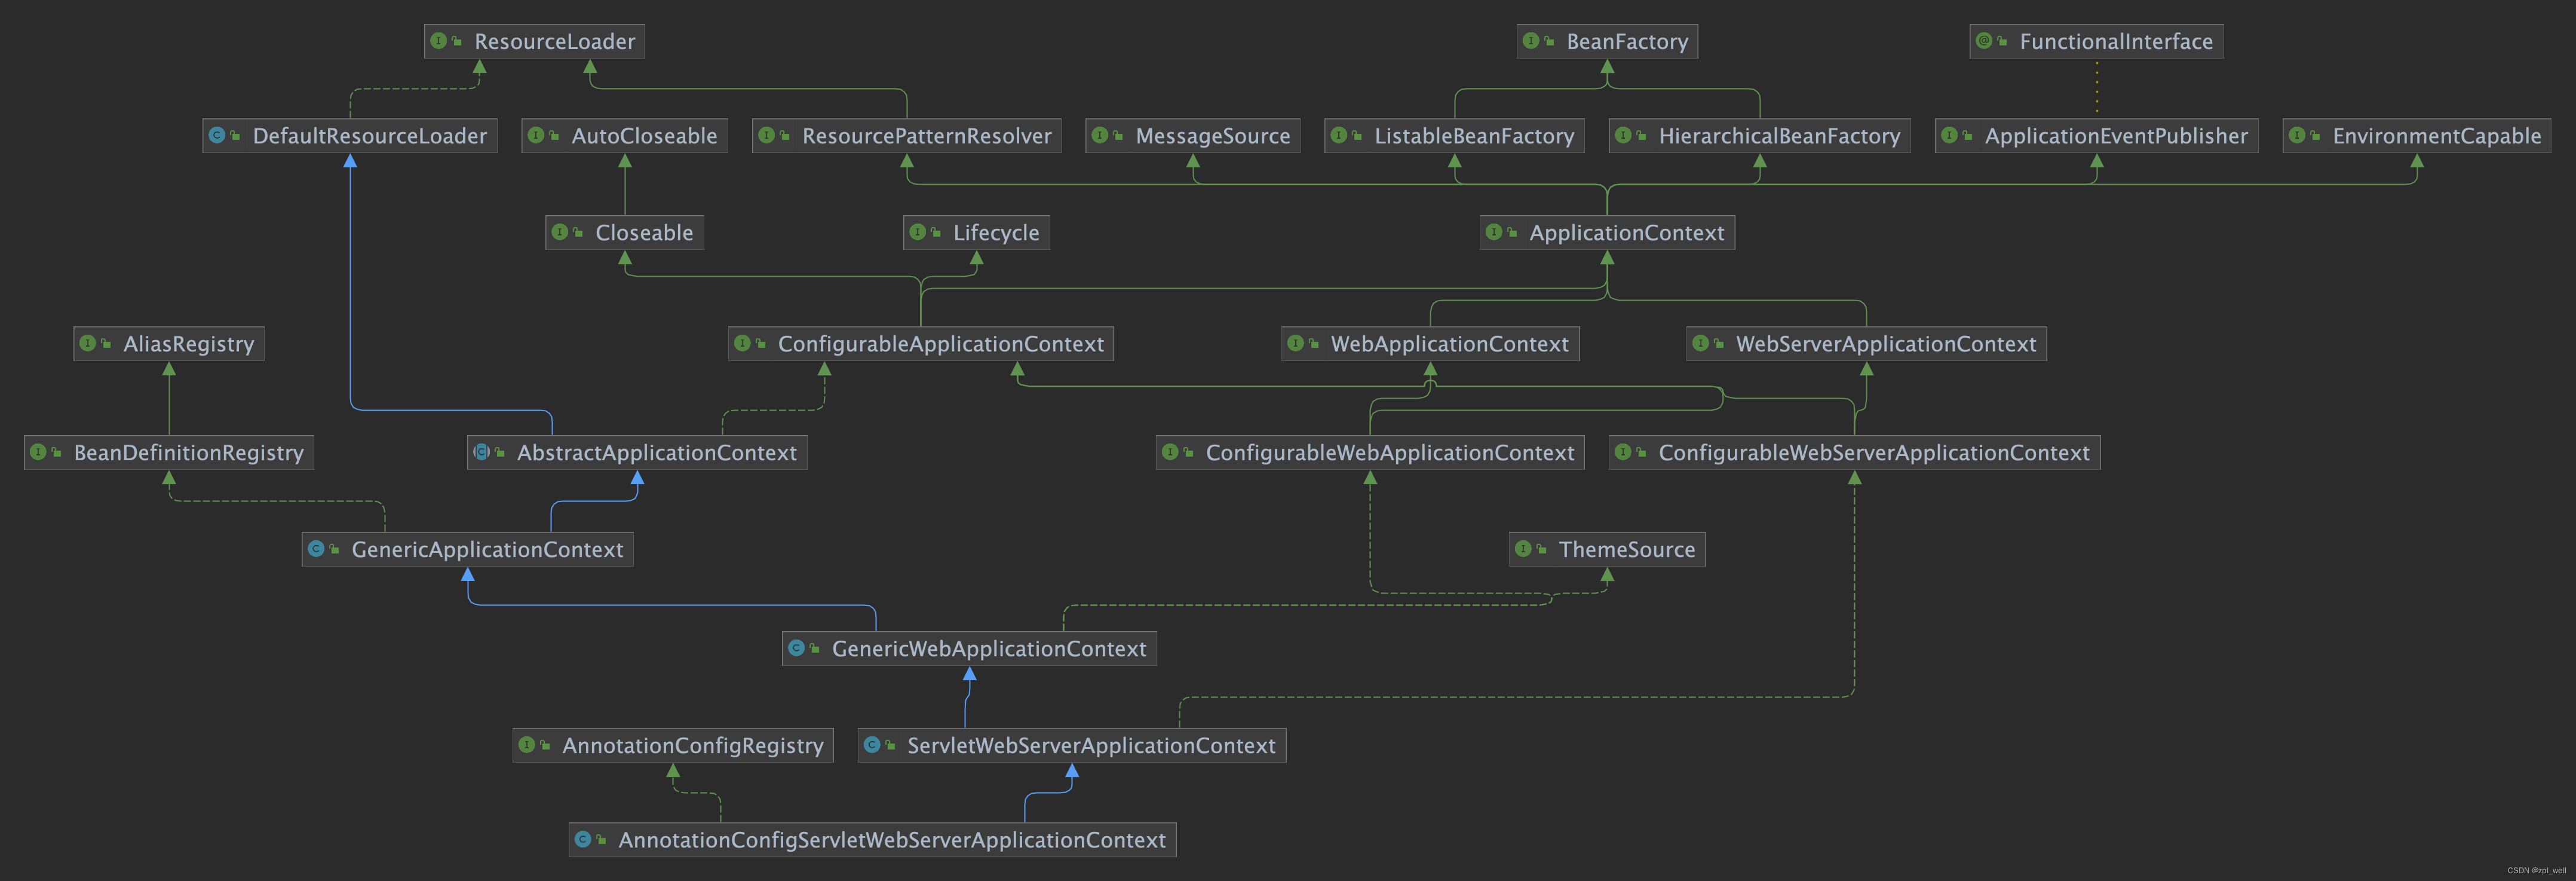This screenshot has width=2576, height=881.
Task: Click the interface icon beside ThemeSource
Action: [x=1523, y=549]
